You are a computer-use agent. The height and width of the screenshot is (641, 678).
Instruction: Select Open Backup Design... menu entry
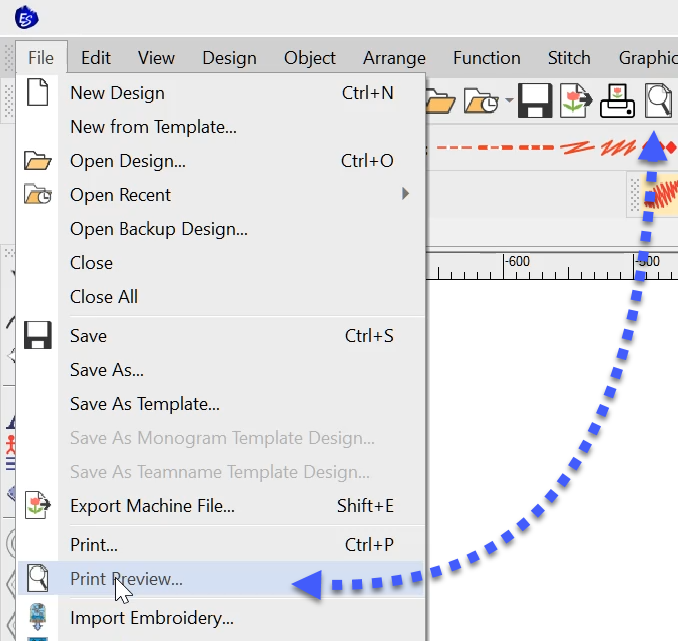point(158,229)
